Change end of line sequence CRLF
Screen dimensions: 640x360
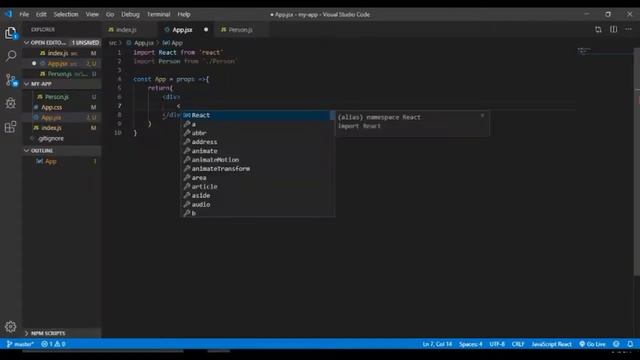(518, 344)
